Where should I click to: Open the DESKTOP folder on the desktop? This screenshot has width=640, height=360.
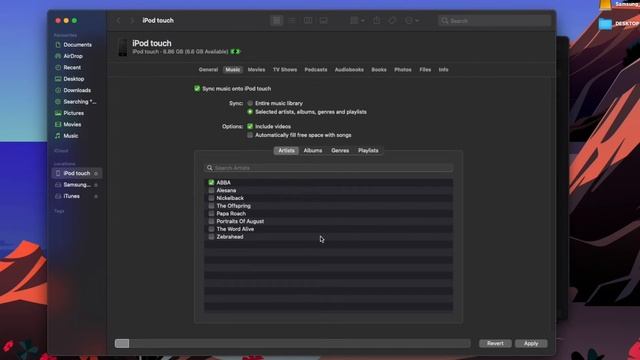[x=605, y=24]
